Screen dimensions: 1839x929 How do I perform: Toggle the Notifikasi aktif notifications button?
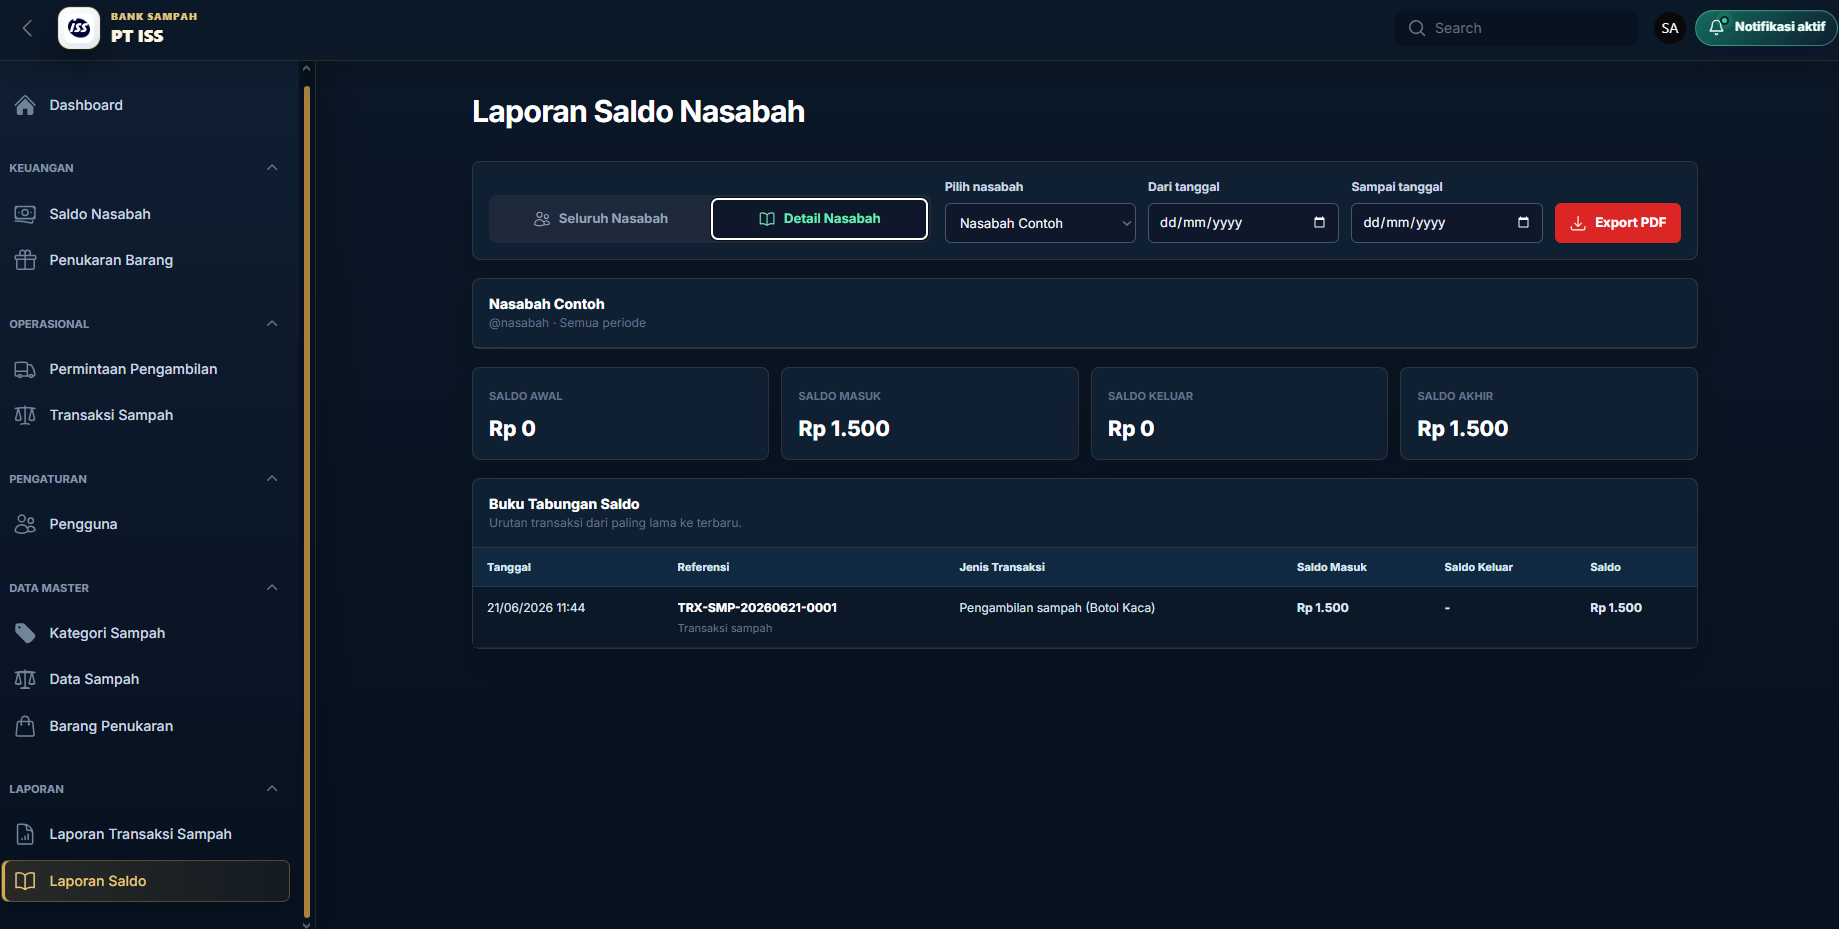coord(1766,27)
